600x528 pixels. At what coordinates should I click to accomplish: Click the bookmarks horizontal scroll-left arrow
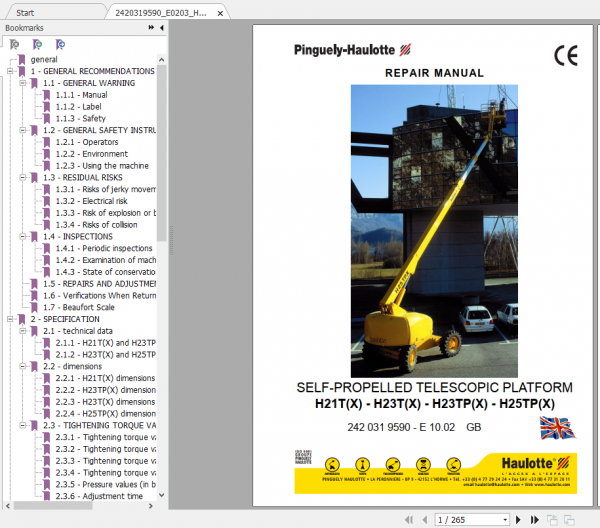pos(8,506)
